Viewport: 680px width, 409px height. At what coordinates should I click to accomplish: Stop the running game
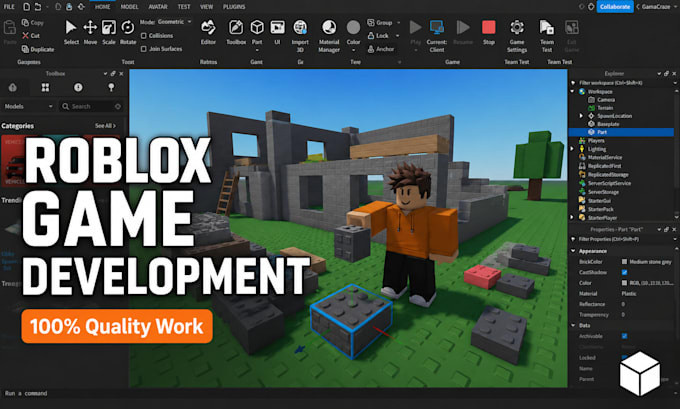click(x=489, y=32)
